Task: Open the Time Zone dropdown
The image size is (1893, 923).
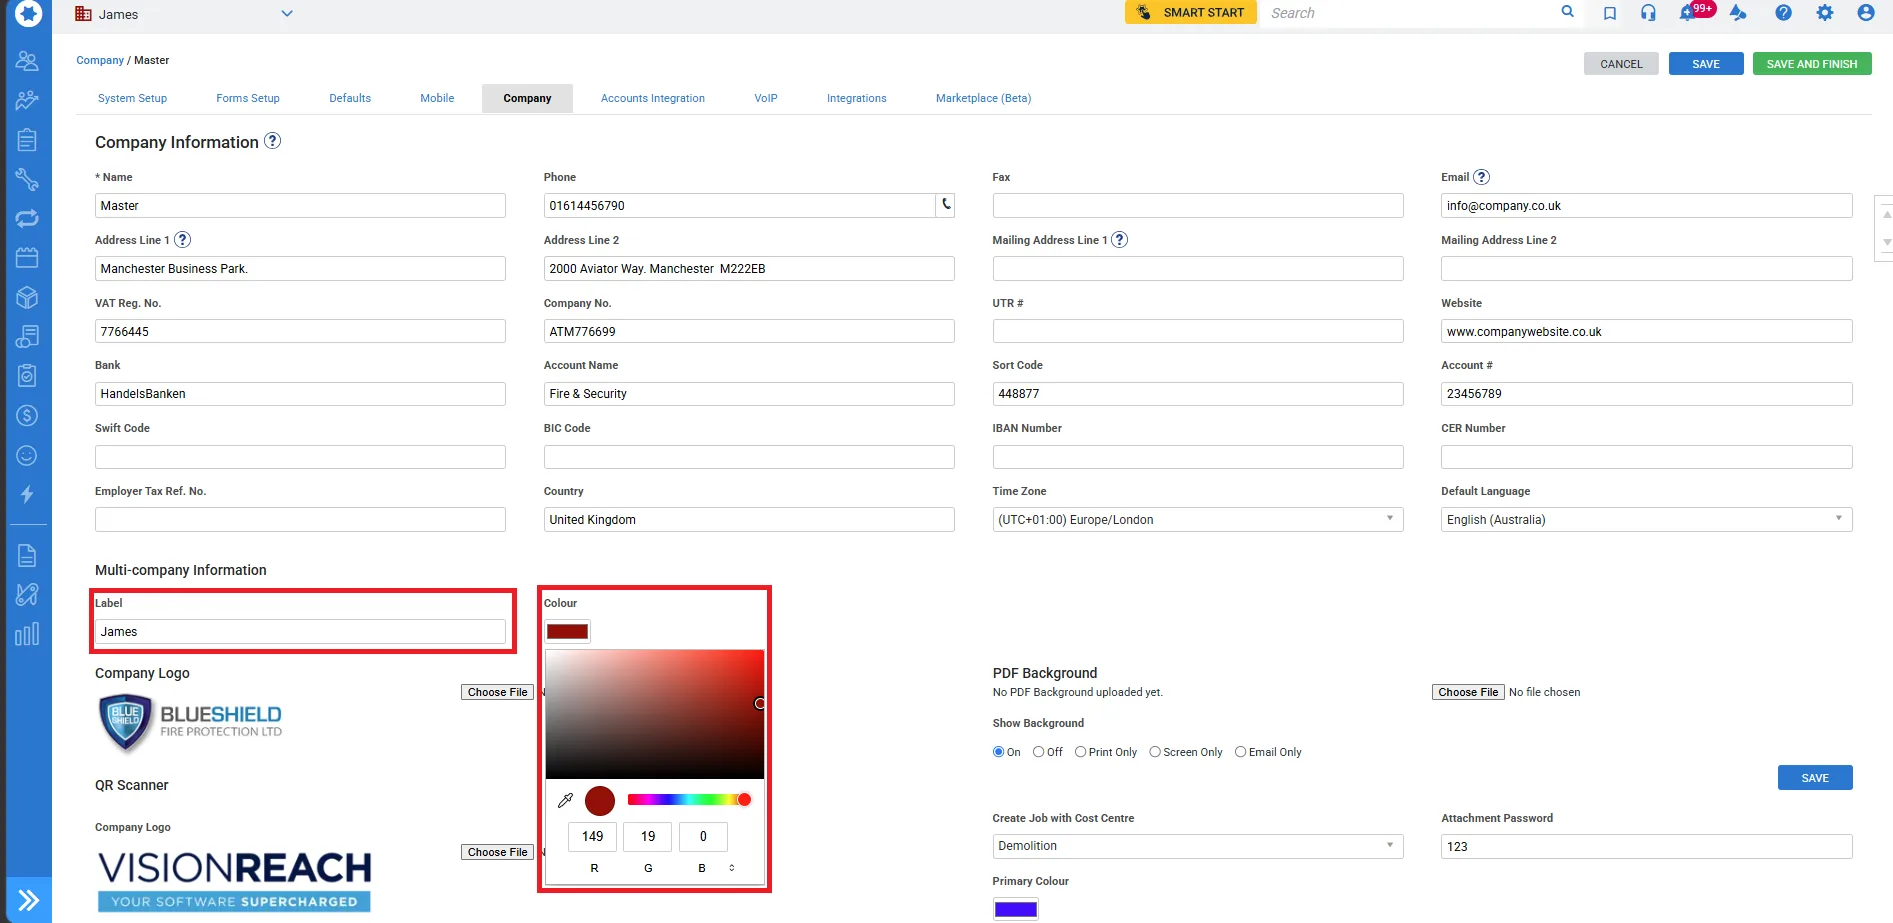Action: point(1198,519)
